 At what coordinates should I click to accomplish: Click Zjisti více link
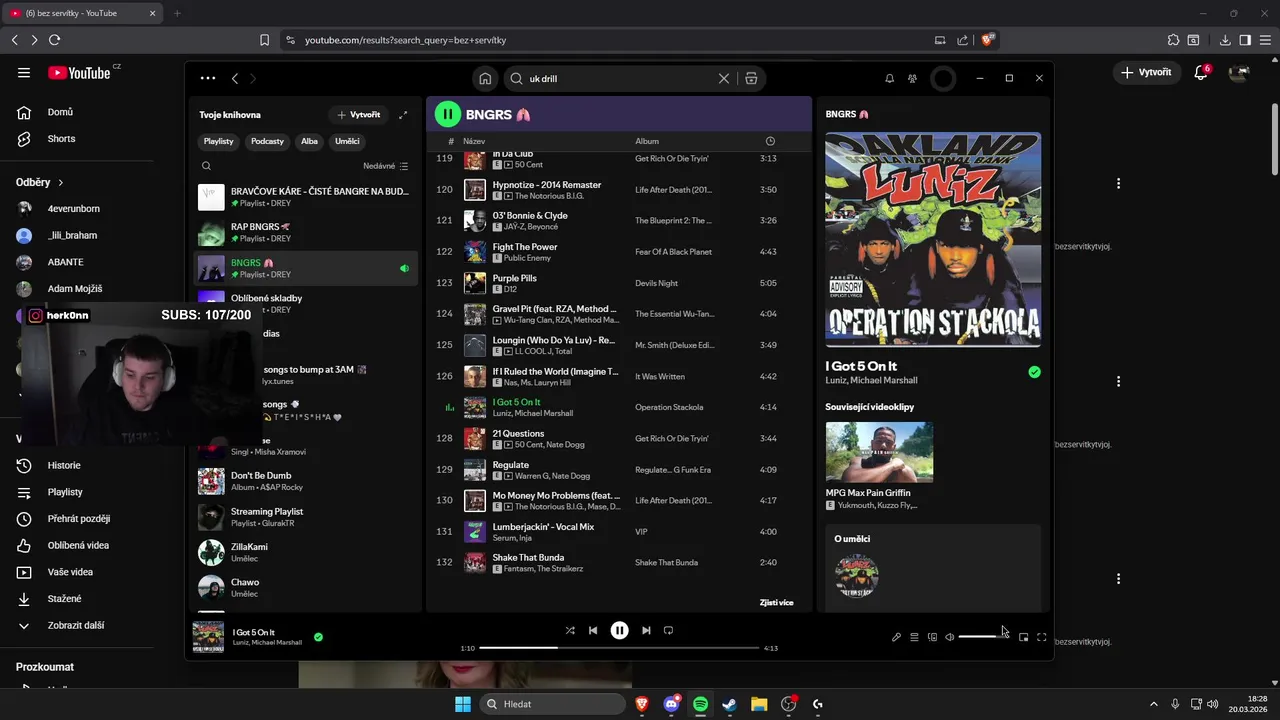(x=776, y=603)
